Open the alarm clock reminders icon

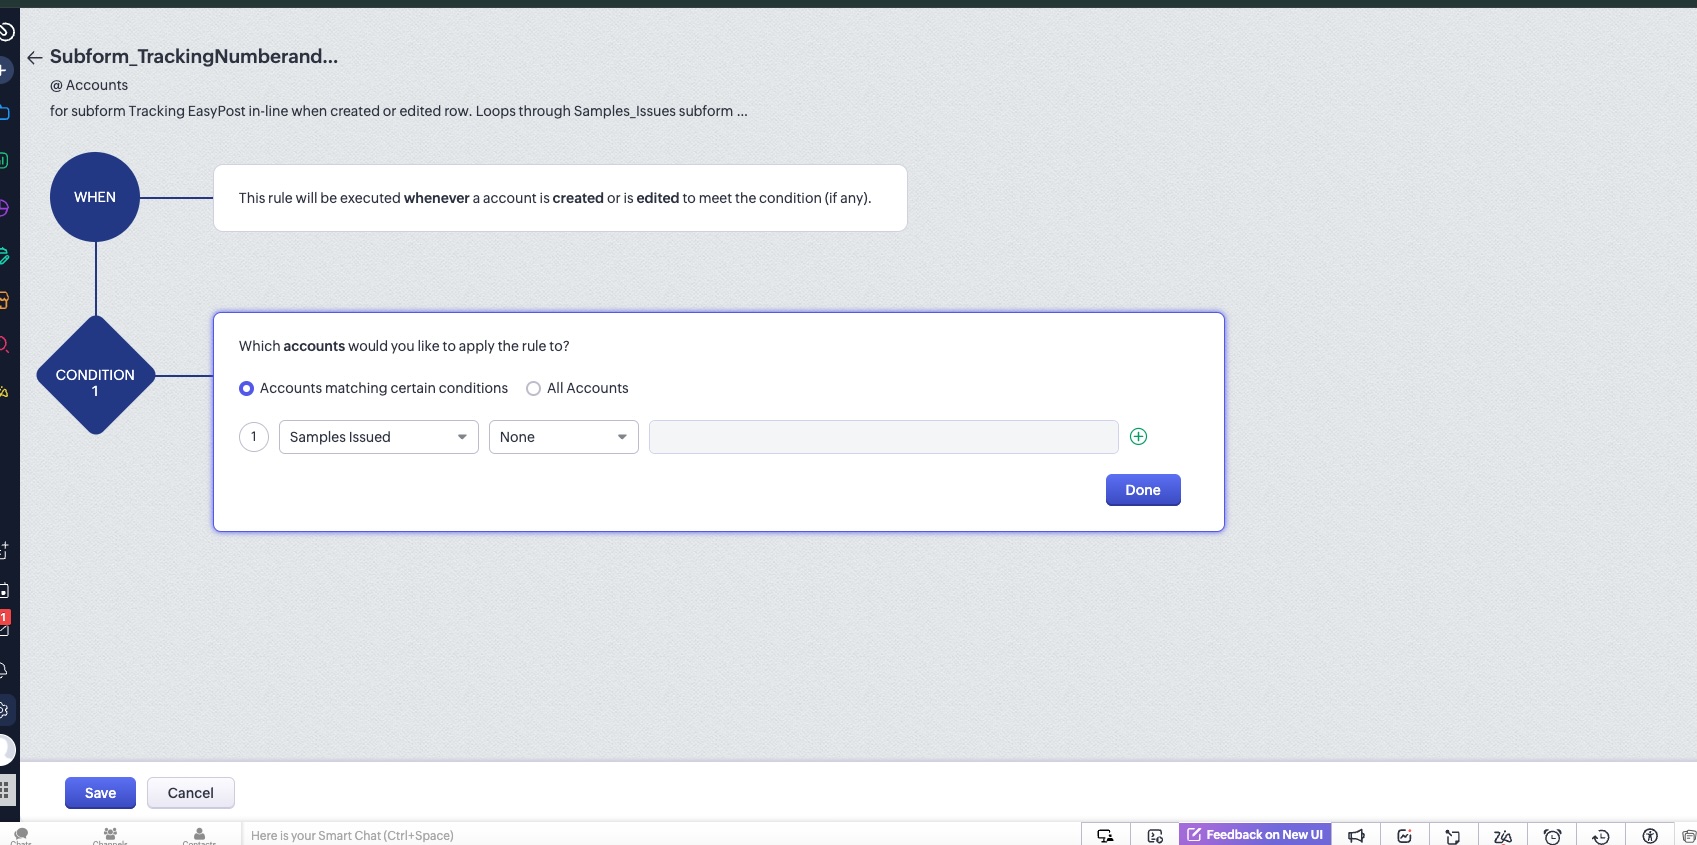[1552, 836]
